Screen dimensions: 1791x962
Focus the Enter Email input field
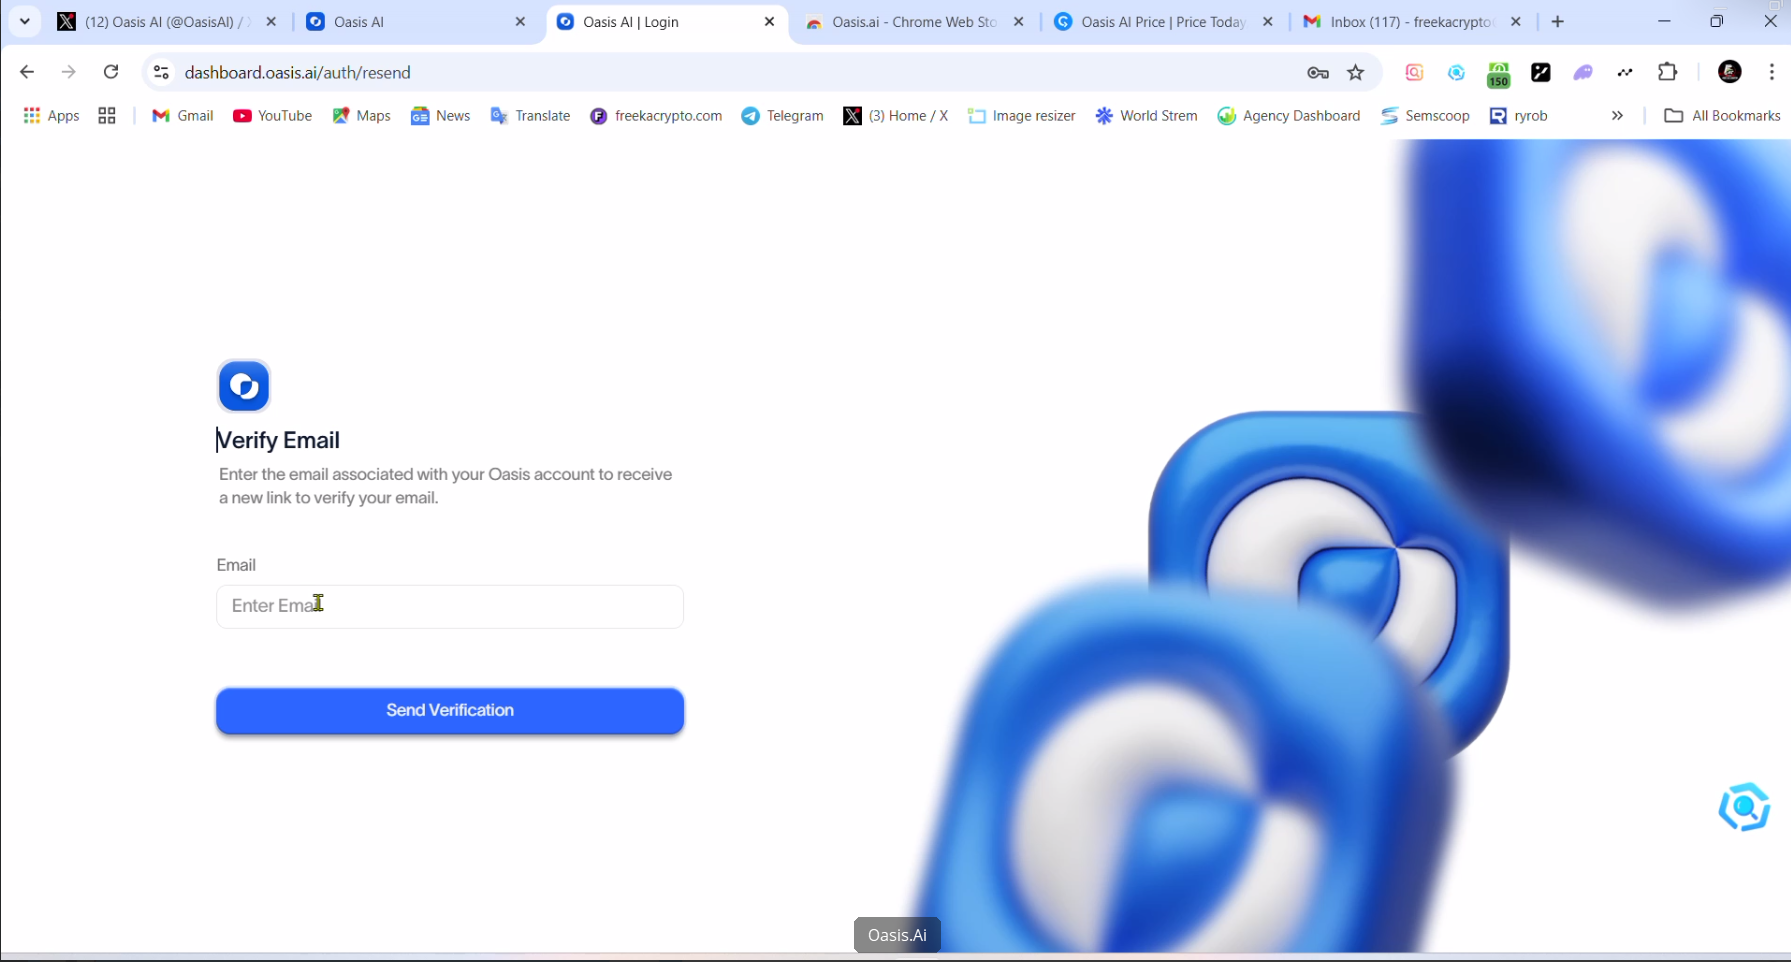tap(450, 606)
